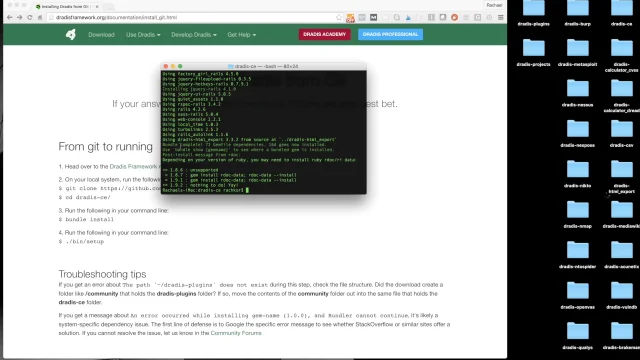Open the Download page from the navbar

(101, 35)
